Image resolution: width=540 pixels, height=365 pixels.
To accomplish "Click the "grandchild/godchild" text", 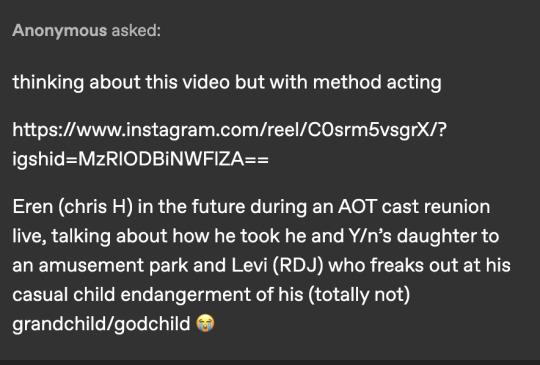I will (x=101, y=324).
